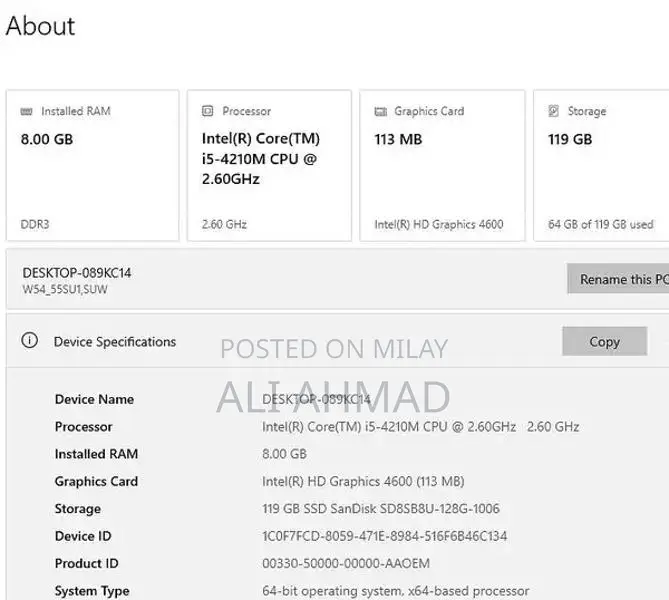Click the 113 MB graphics memory value

pos(398,140)
